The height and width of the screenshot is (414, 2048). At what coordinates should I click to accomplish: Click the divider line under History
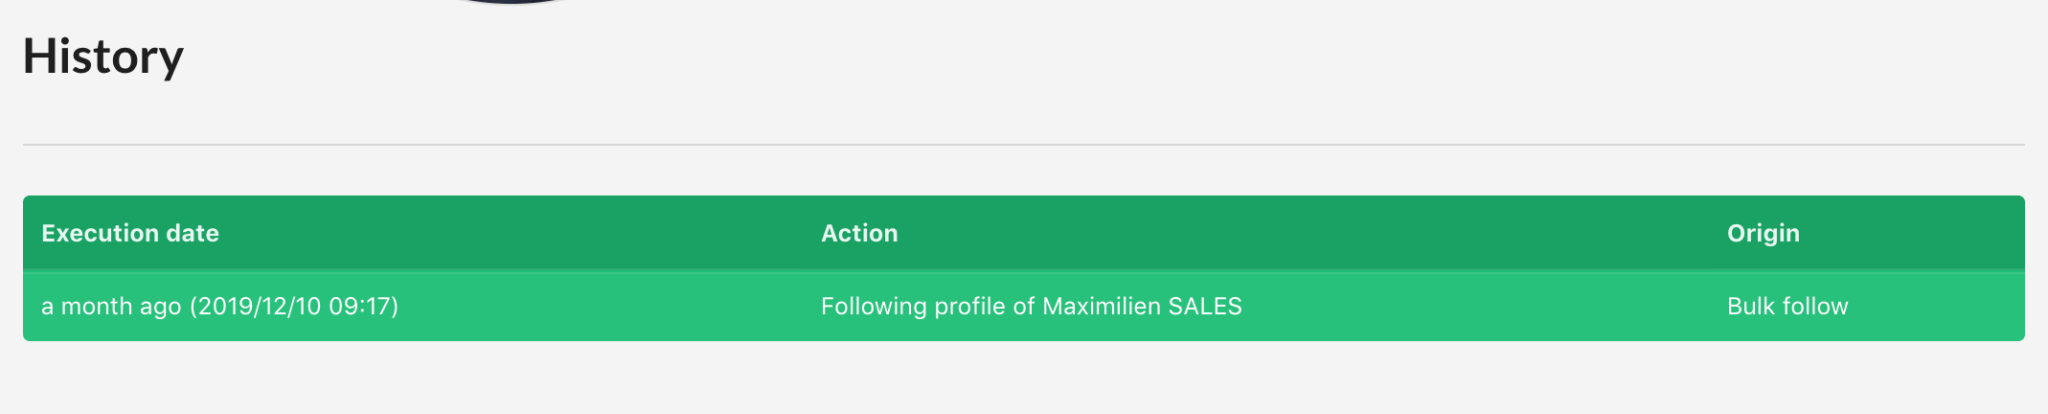coord(1024,145)
